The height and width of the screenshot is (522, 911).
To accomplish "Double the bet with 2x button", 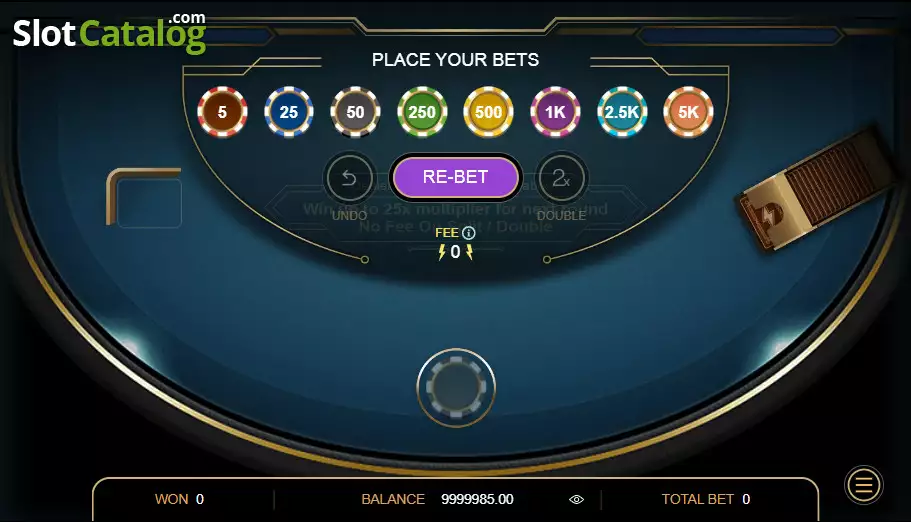I will (561, 177).
